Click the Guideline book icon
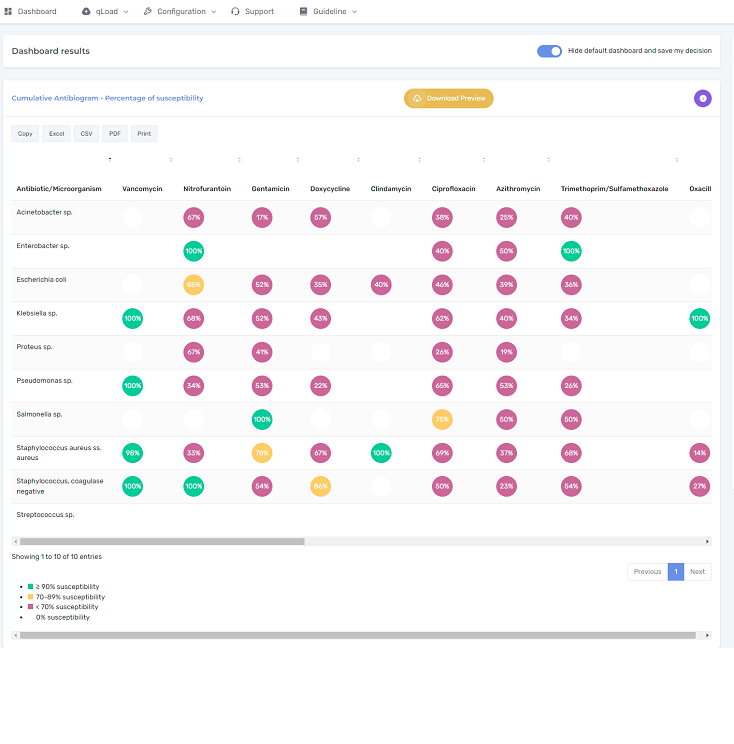Image resolution: width=734 pixels, height=744 pixels. [x=303, y=12]
